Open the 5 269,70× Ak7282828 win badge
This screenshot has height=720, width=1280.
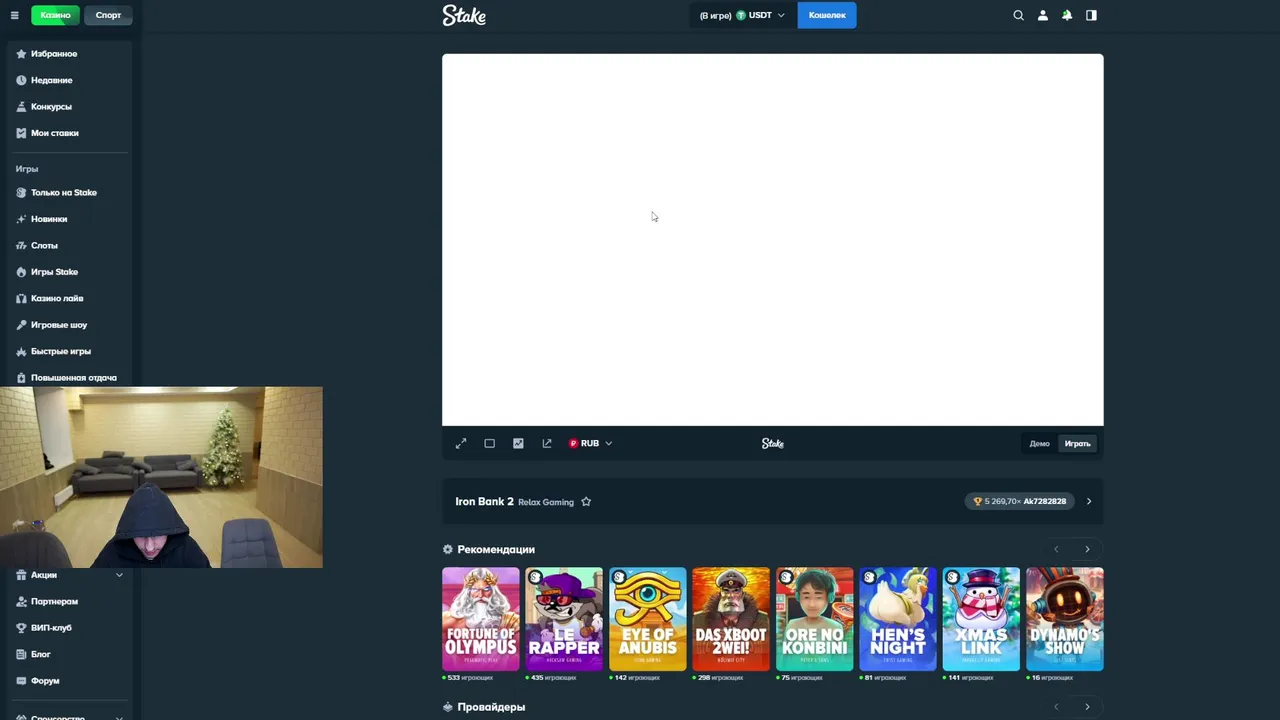pos(1020,501)
